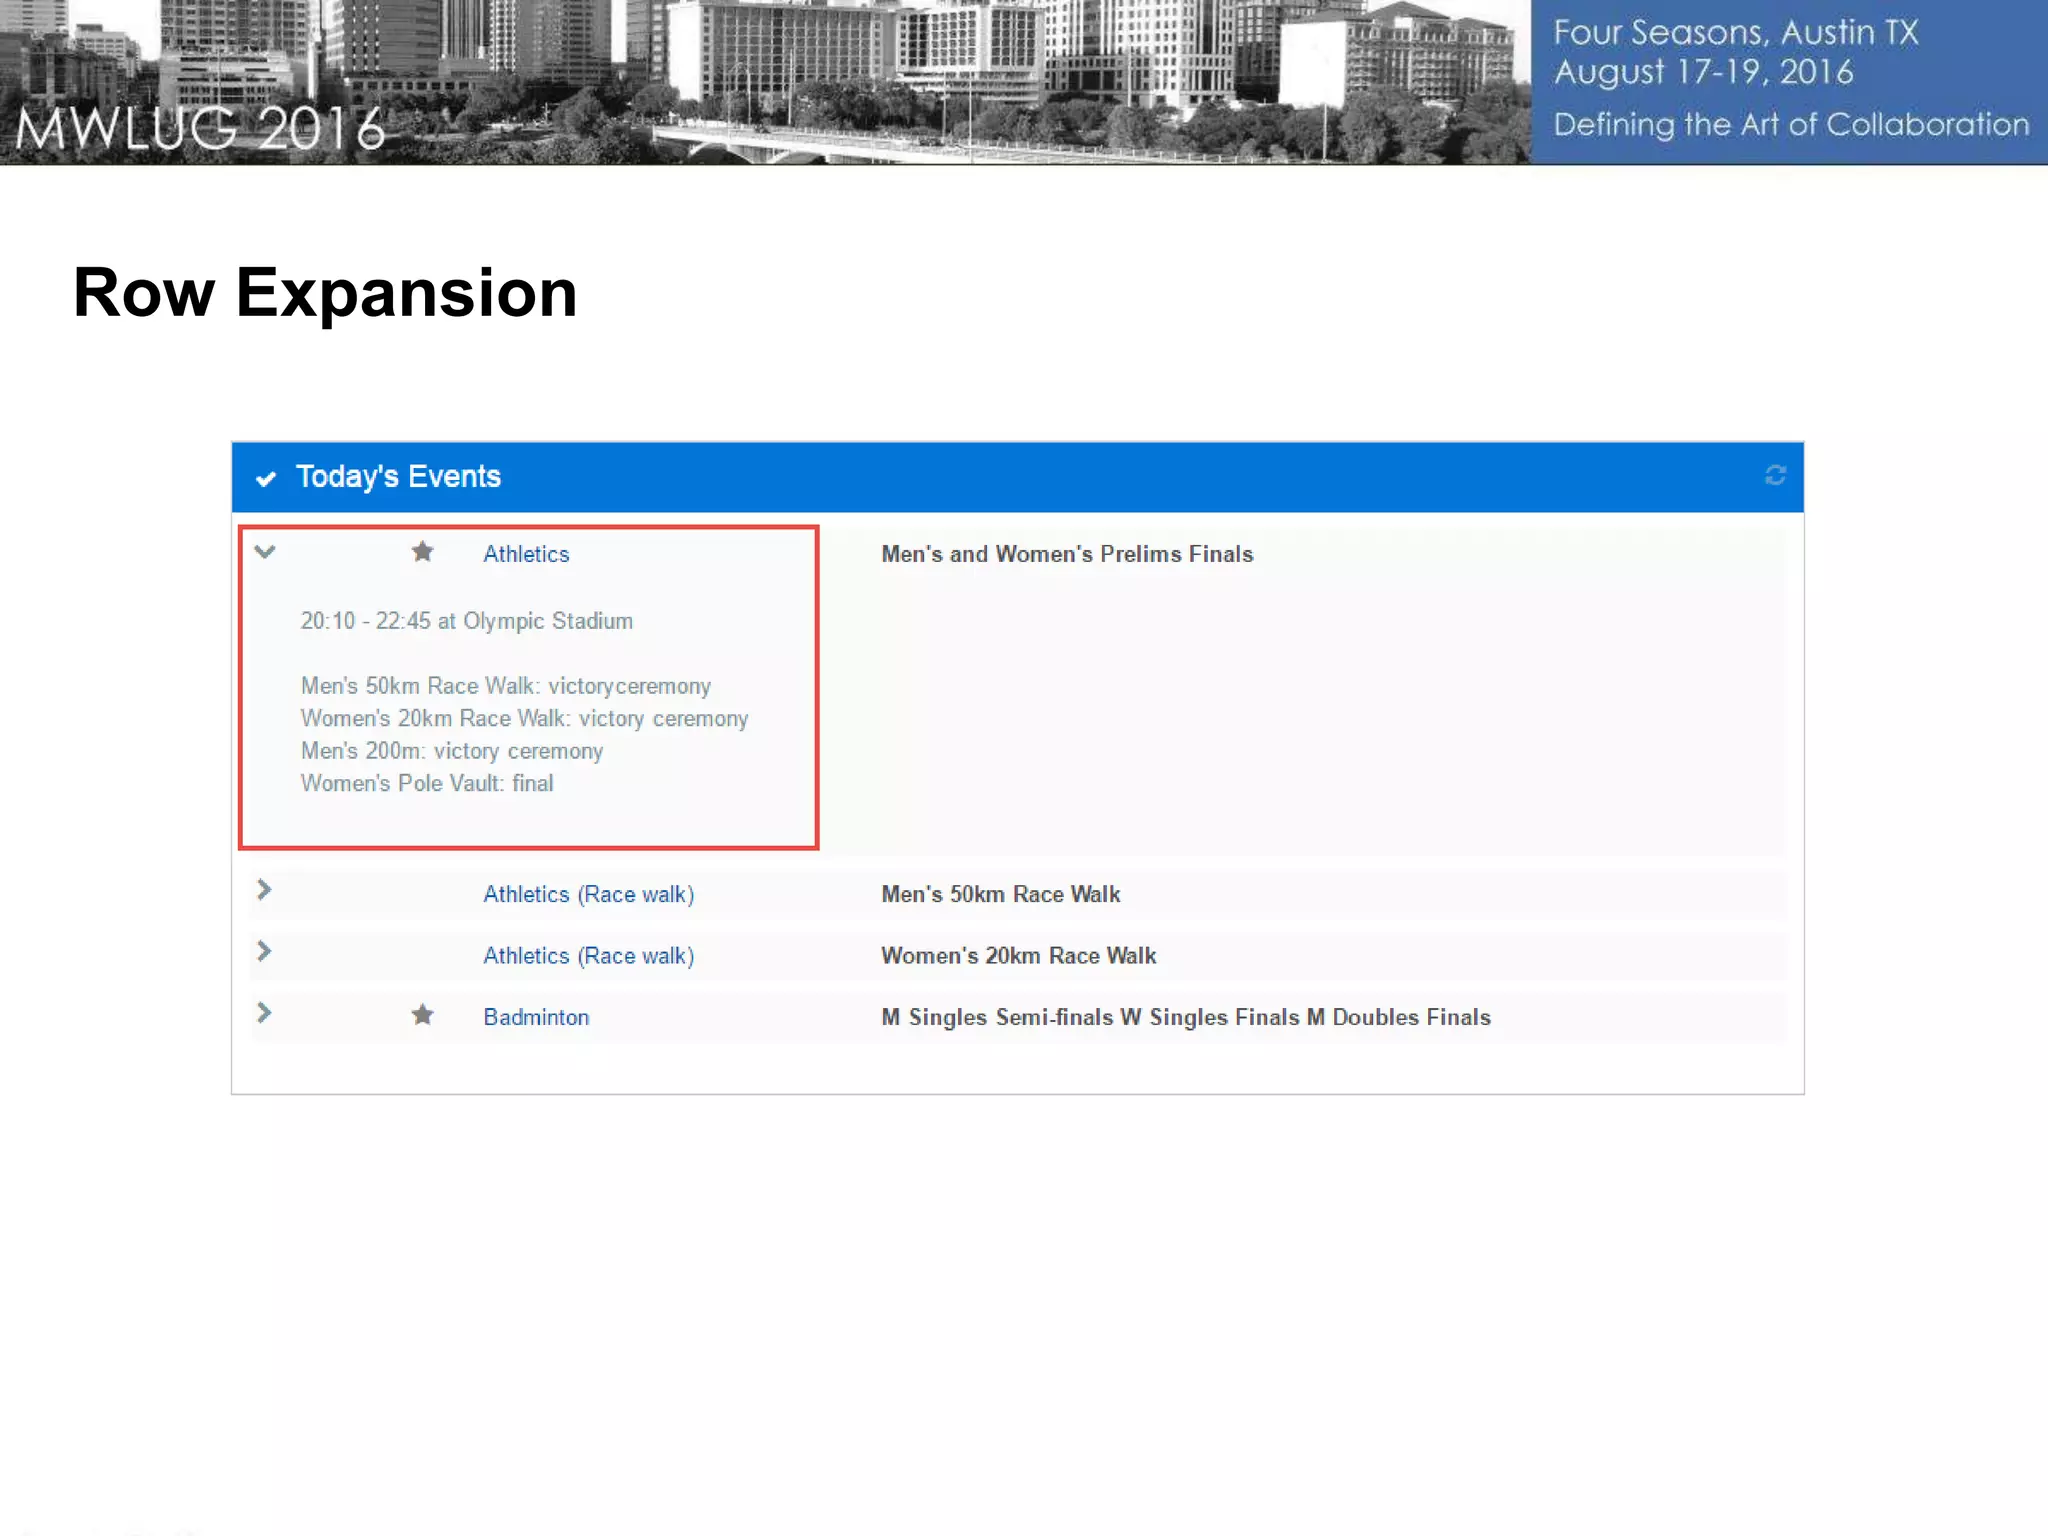Toggle the favorite star on the Badminton row
This screenshot has width=2048, height=1536.
click(x=422, y=1015)
